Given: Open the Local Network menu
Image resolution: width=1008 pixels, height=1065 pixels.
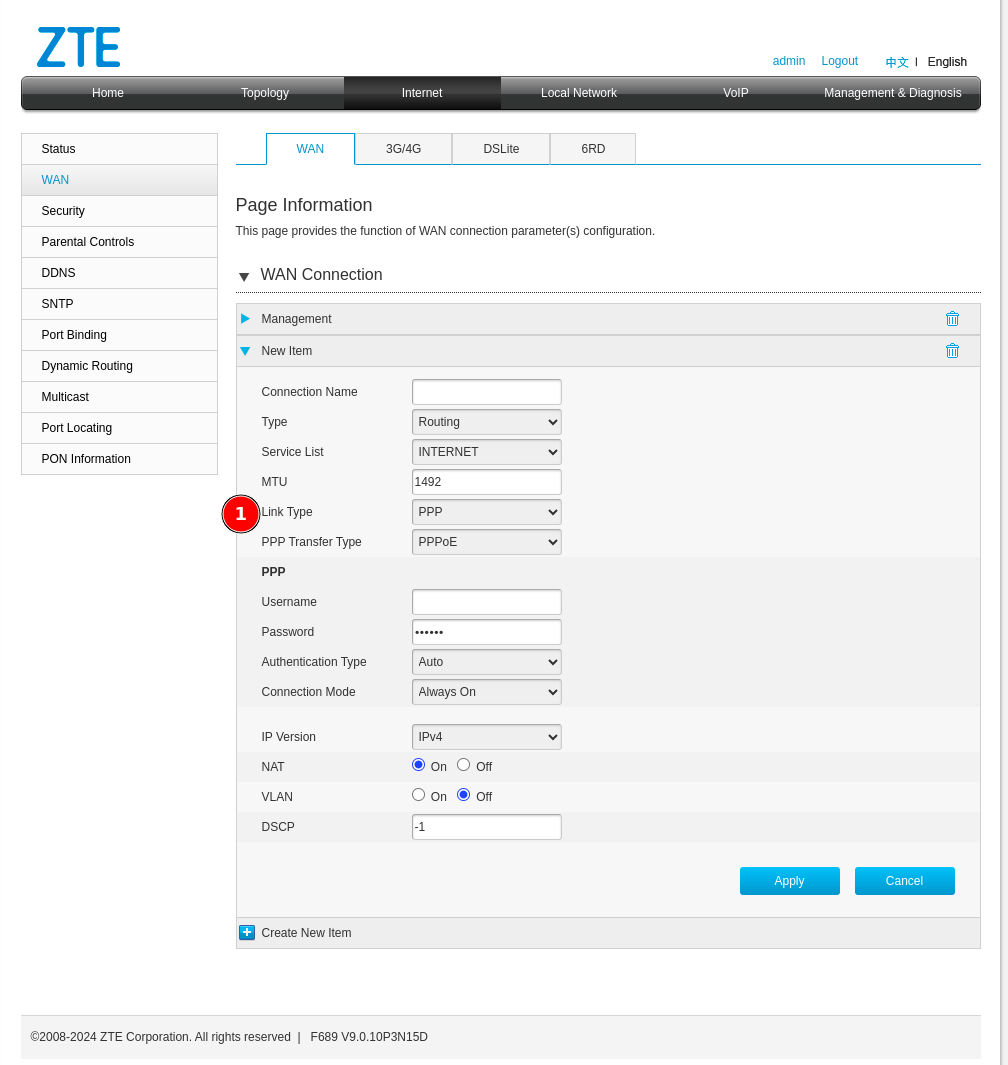Looking at the screenshot, I should [578, 93].
